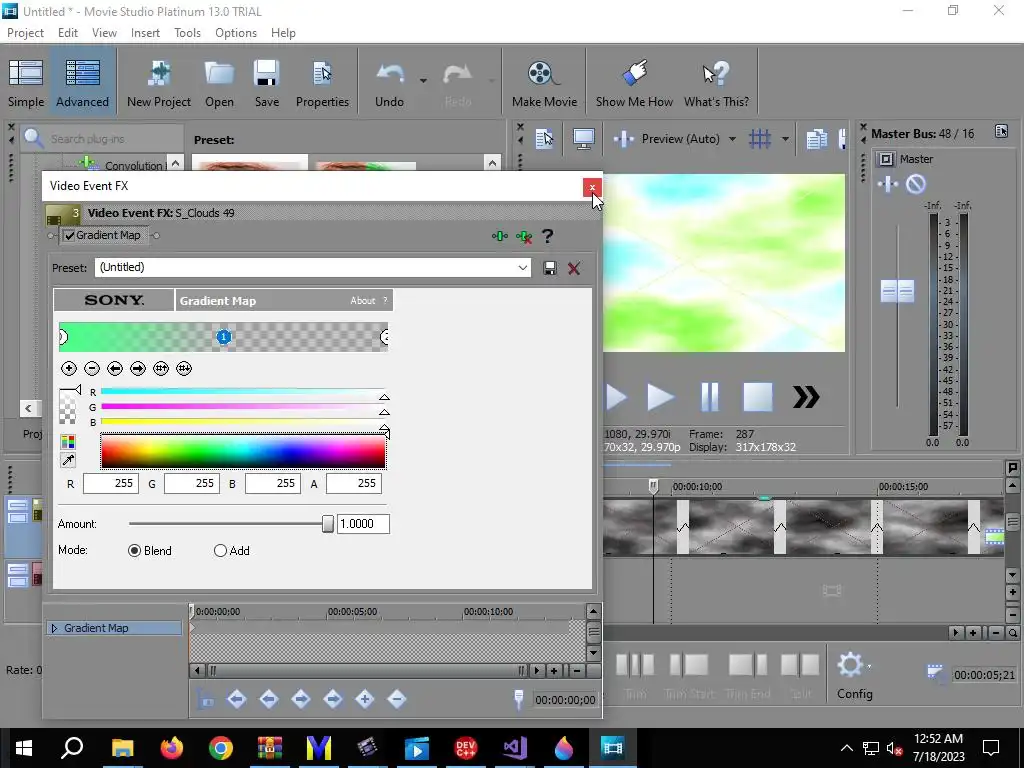The image size is (1024, 768).
Task: Open the View menu
Action: 104,33
